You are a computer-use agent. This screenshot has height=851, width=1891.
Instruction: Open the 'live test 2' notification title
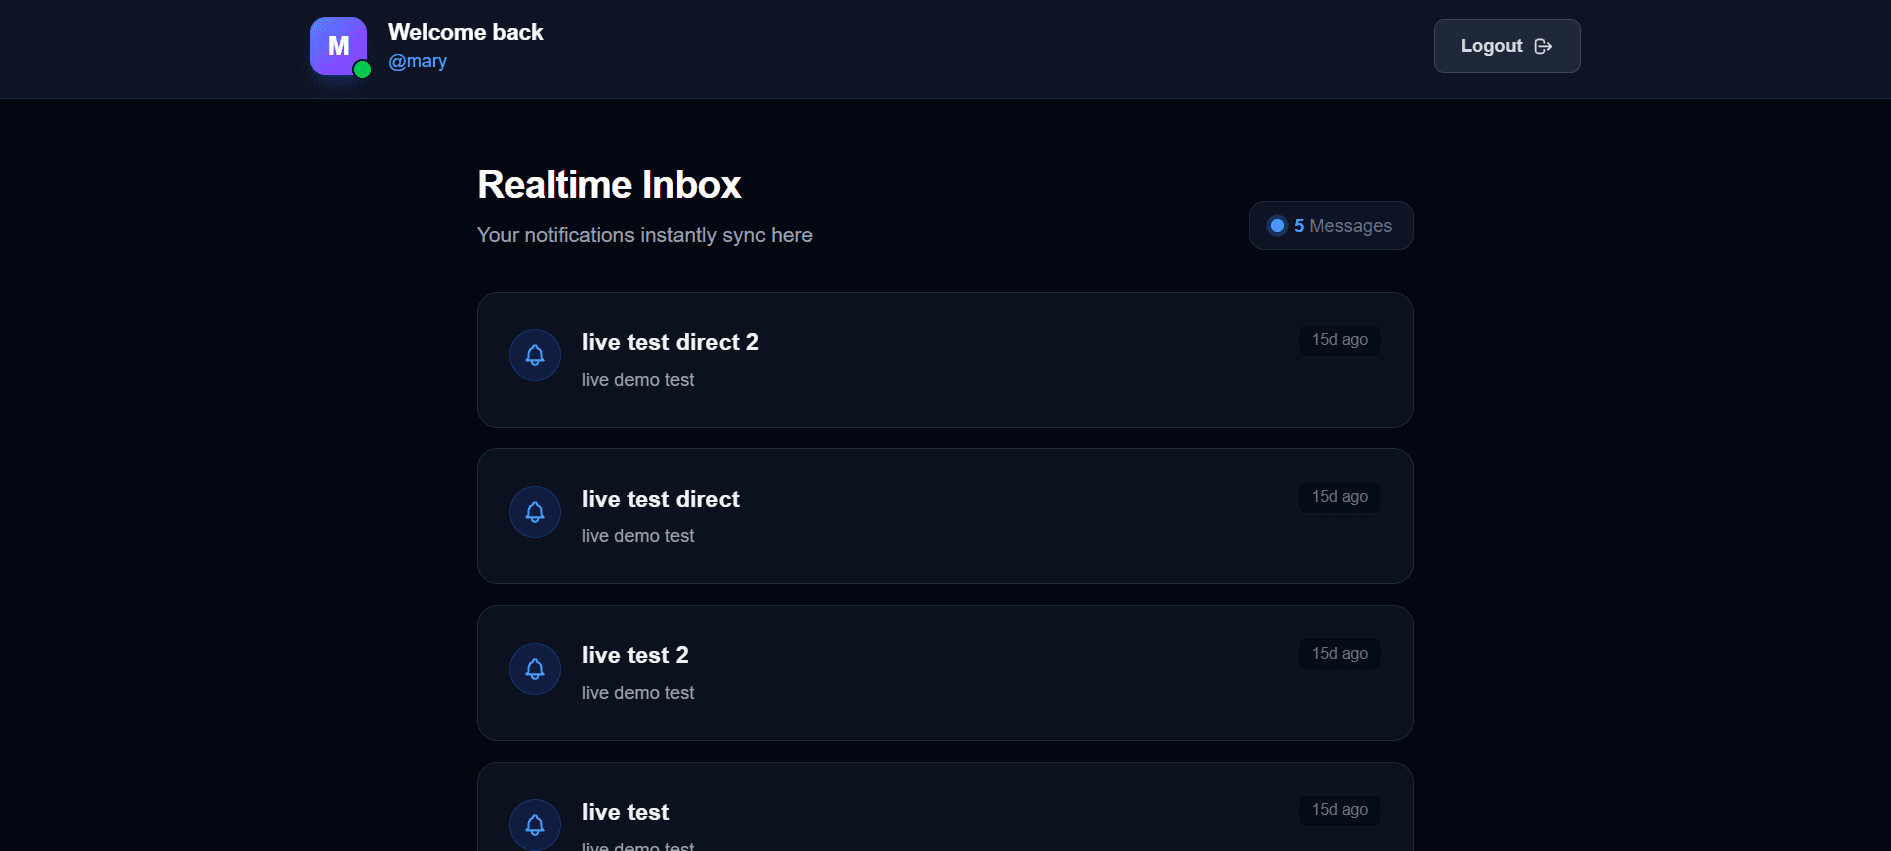(x=635, y=655)
